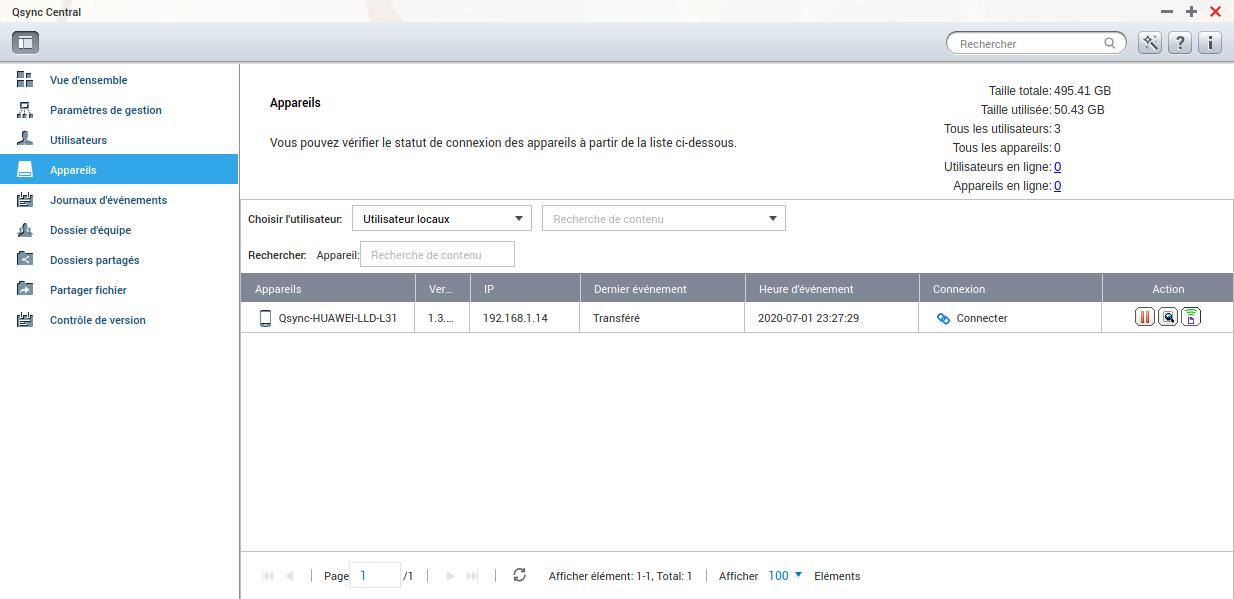The width and height of the screenshot is (1234, 599).
Task: Open the info icon in toolbar
Action: (1210, 43)
